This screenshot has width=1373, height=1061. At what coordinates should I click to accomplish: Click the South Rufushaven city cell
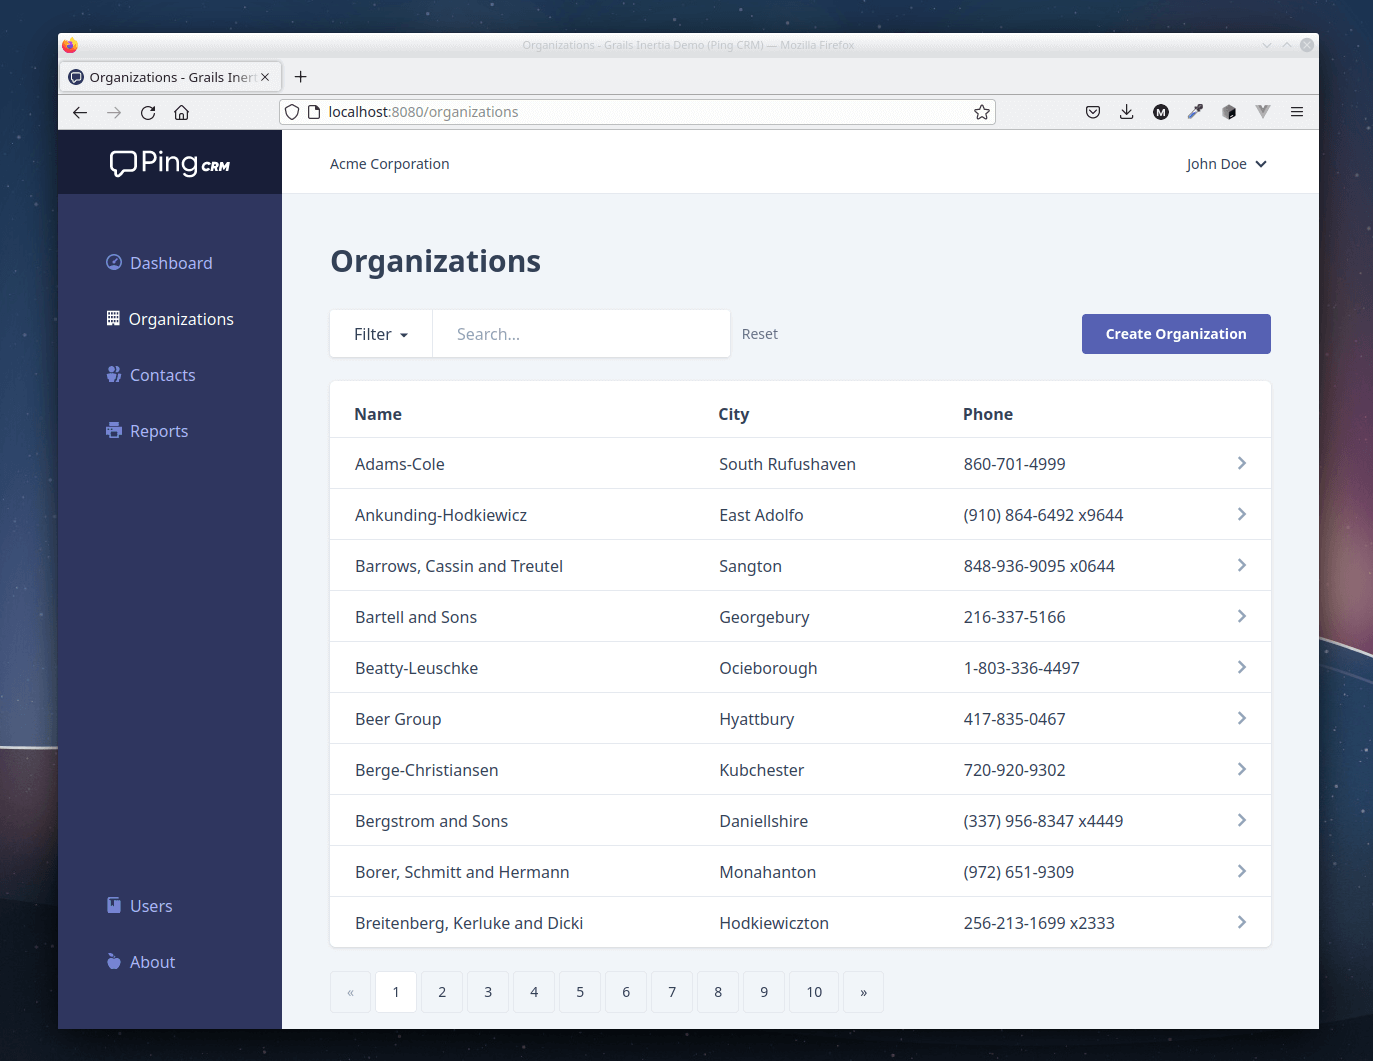coord(788,464)
